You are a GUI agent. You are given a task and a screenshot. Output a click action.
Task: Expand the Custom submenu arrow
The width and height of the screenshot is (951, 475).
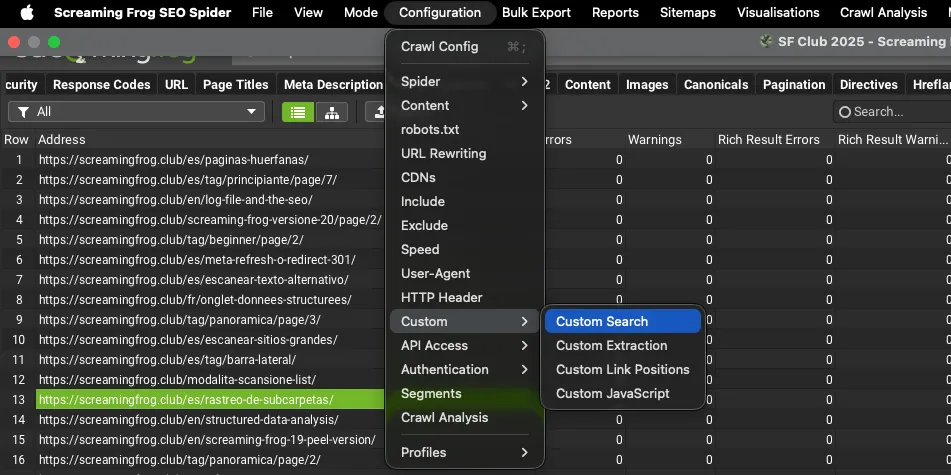[525, 322]
